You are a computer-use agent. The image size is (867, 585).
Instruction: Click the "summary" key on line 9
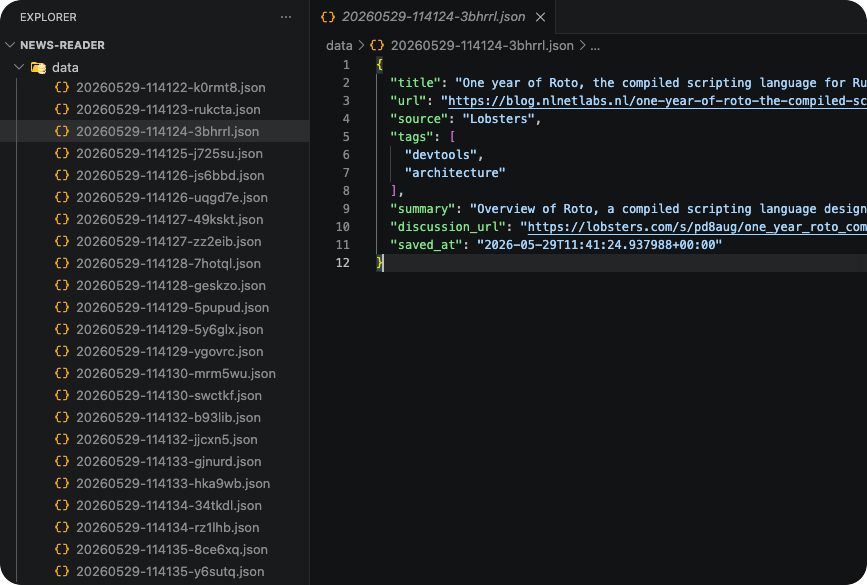[422, 208]
